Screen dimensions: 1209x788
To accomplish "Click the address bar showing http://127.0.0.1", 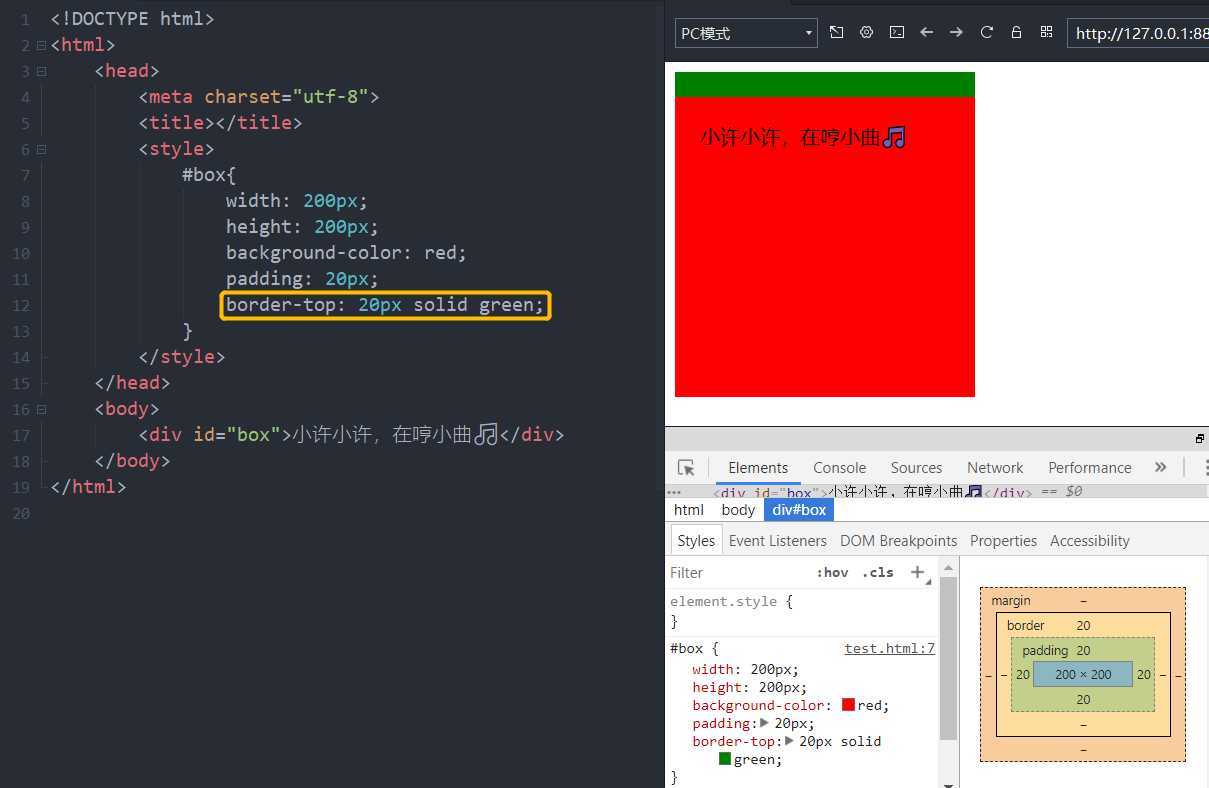I will click(x=1138, y=33).
